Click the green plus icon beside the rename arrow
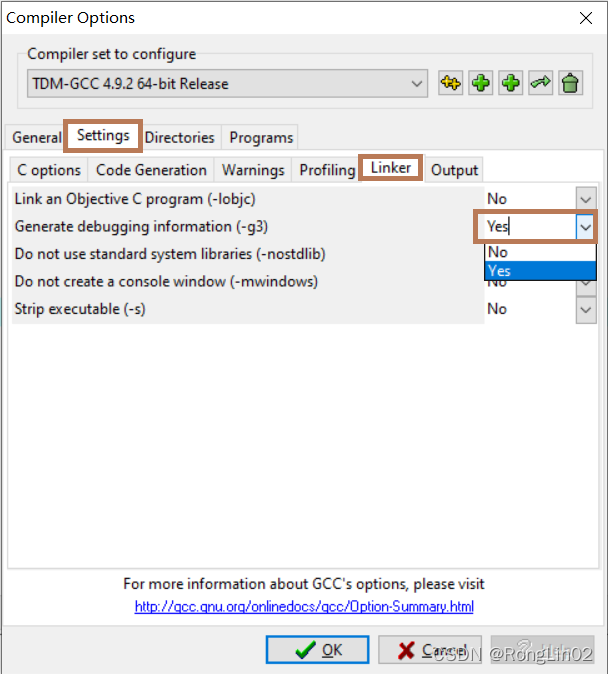 coord(510,83)
